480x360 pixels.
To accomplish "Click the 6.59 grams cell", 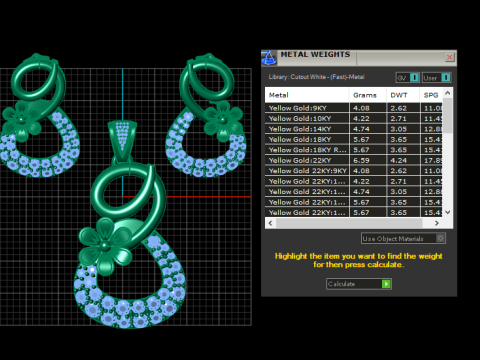I will [x=368, y=160].
